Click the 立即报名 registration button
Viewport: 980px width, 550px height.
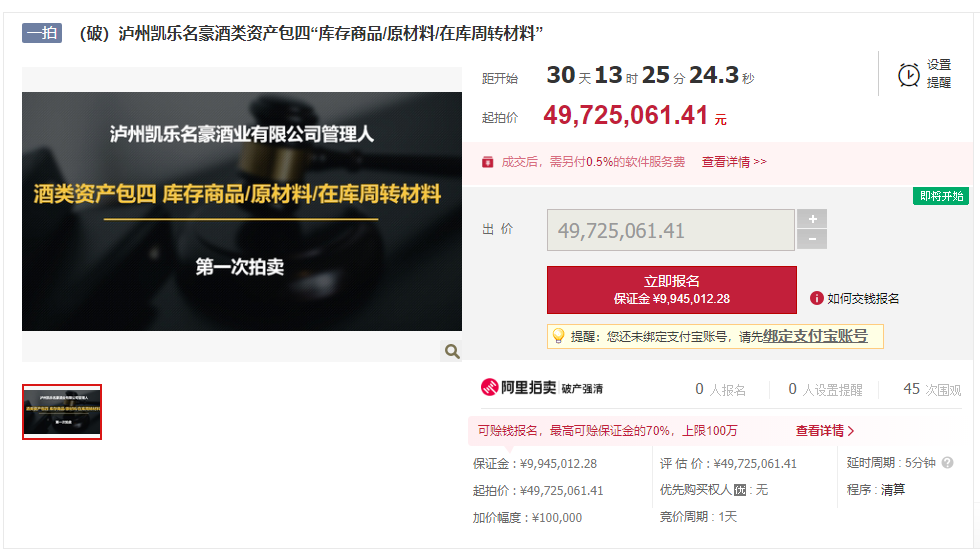tap(671, 289)
